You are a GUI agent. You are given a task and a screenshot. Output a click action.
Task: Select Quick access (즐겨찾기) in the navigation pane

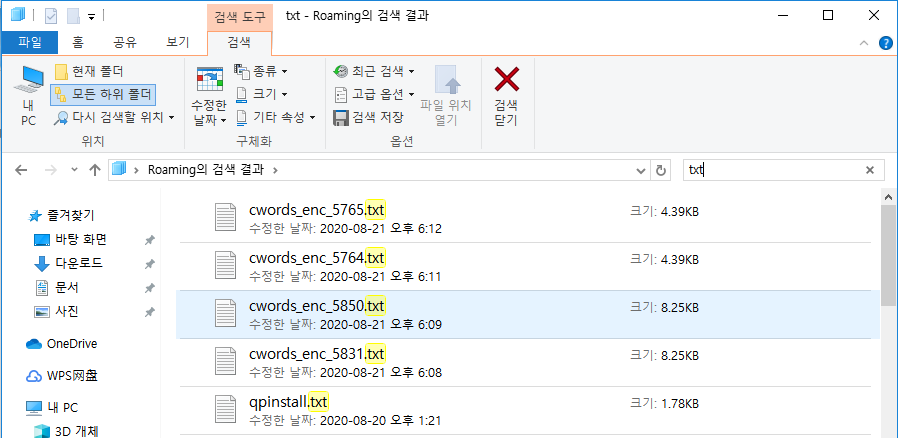pos(62,216)
